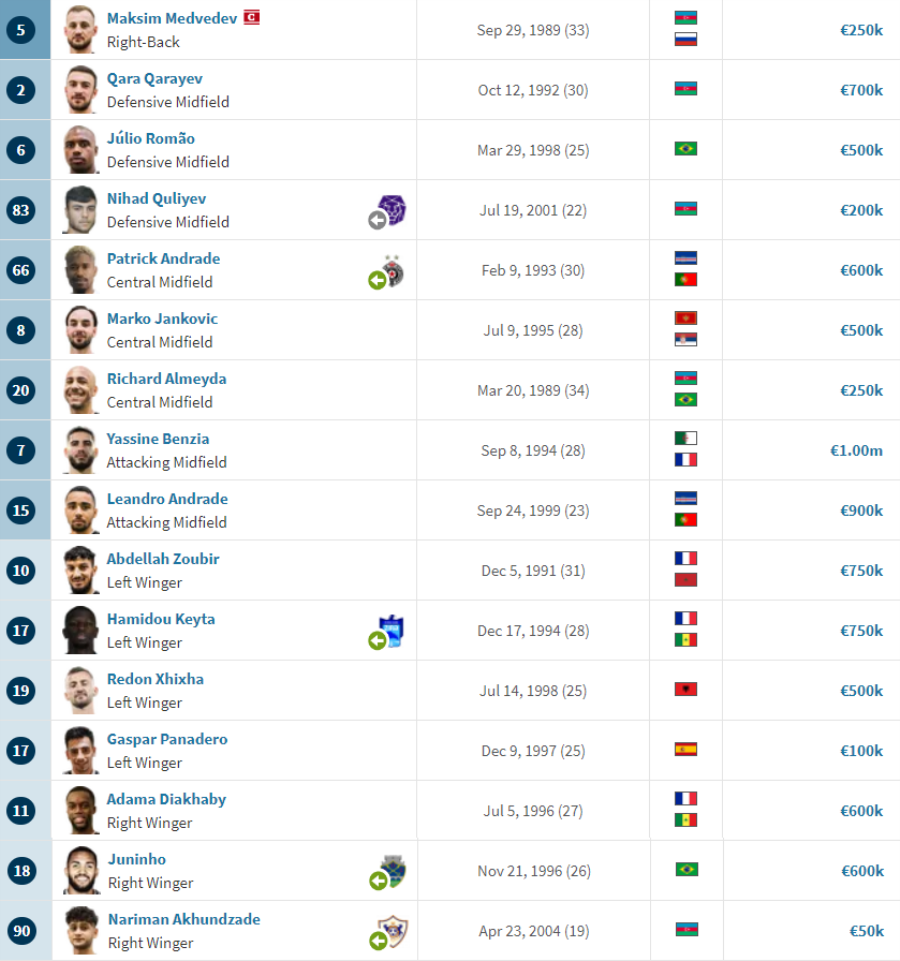Click red flag icon beside Maksim Medvedev's name
This screenshot has width=900, height=961.
[x=251, y=18]
